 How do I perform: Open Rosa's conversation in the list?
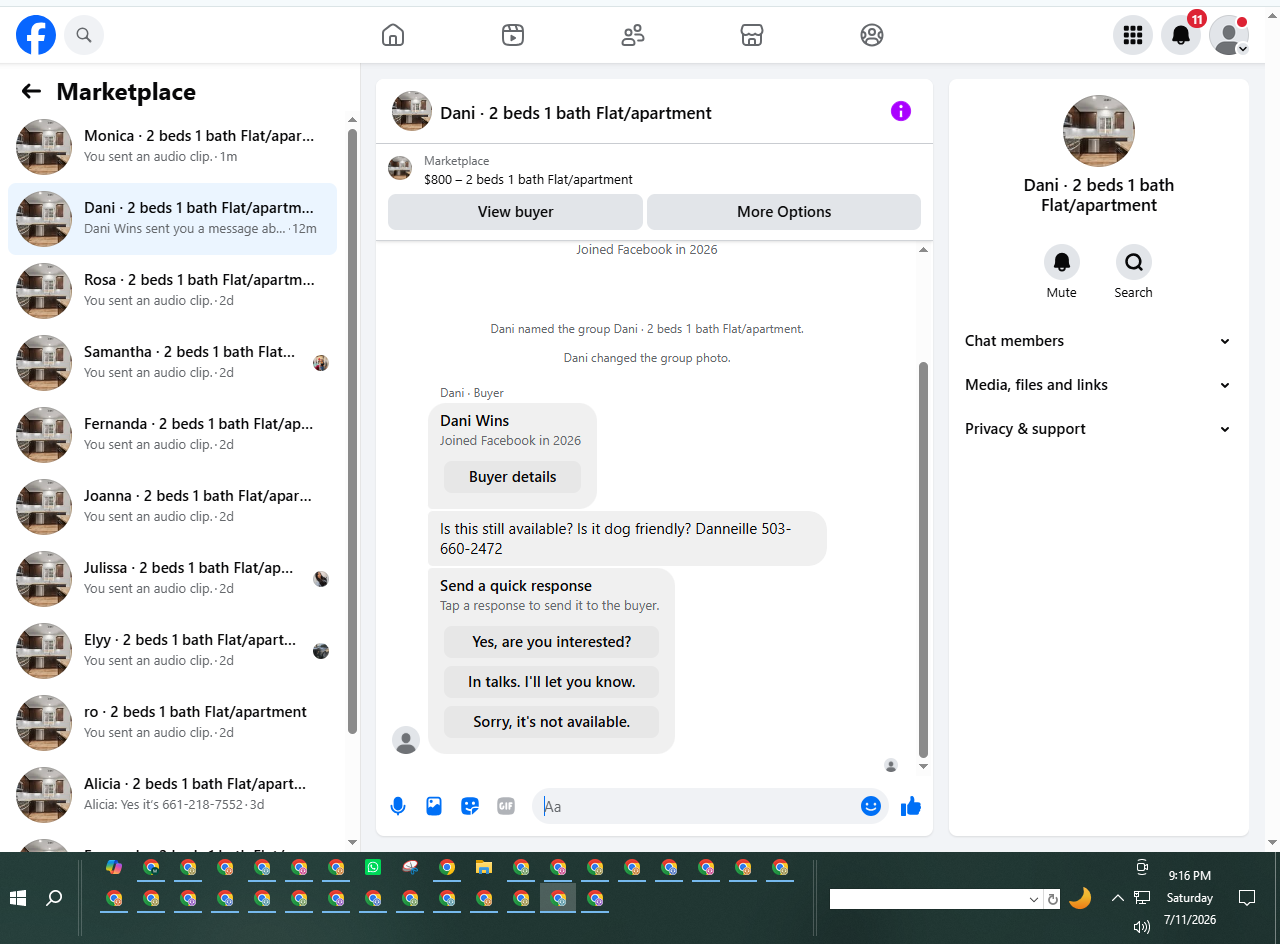pyautogui.click(x=172, y=291)
